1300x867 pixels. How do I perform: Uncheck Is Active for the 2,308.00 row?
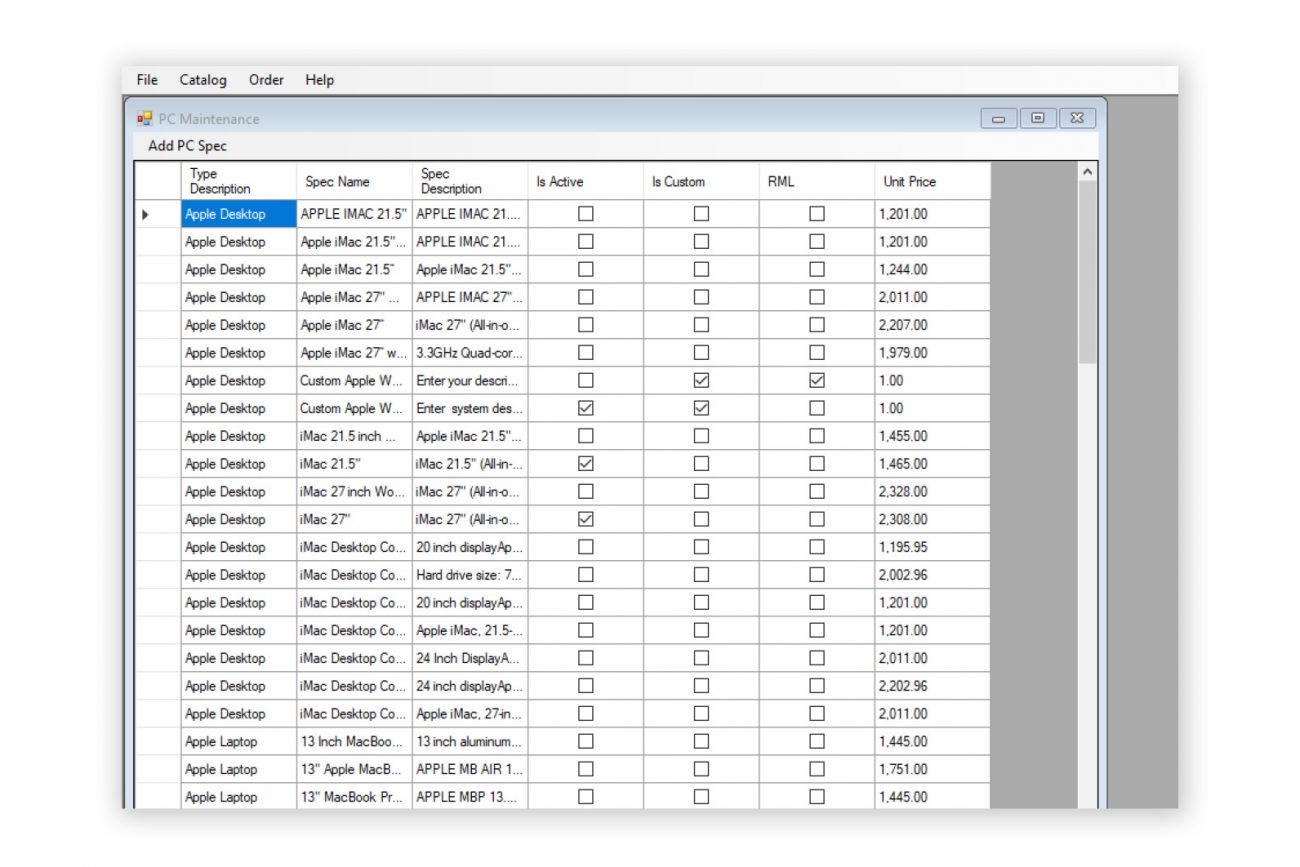[x=586, y=519]
